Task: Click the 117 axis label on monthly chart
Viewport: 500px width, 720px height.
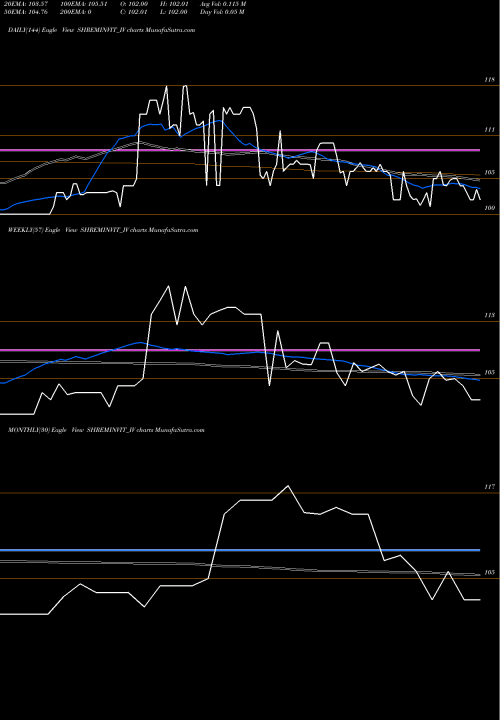Action: pos(490,487)
